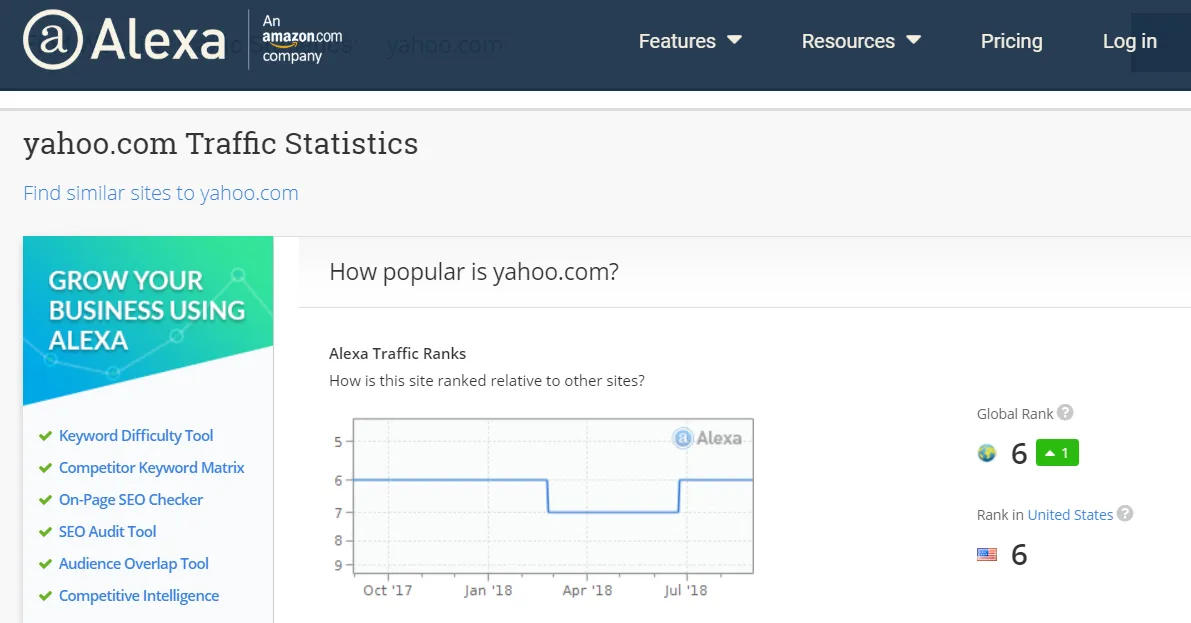Viewport: 1191px width, 623px height.
Task: Click the Alexa logo in the header
Action: tap(125, 40)
